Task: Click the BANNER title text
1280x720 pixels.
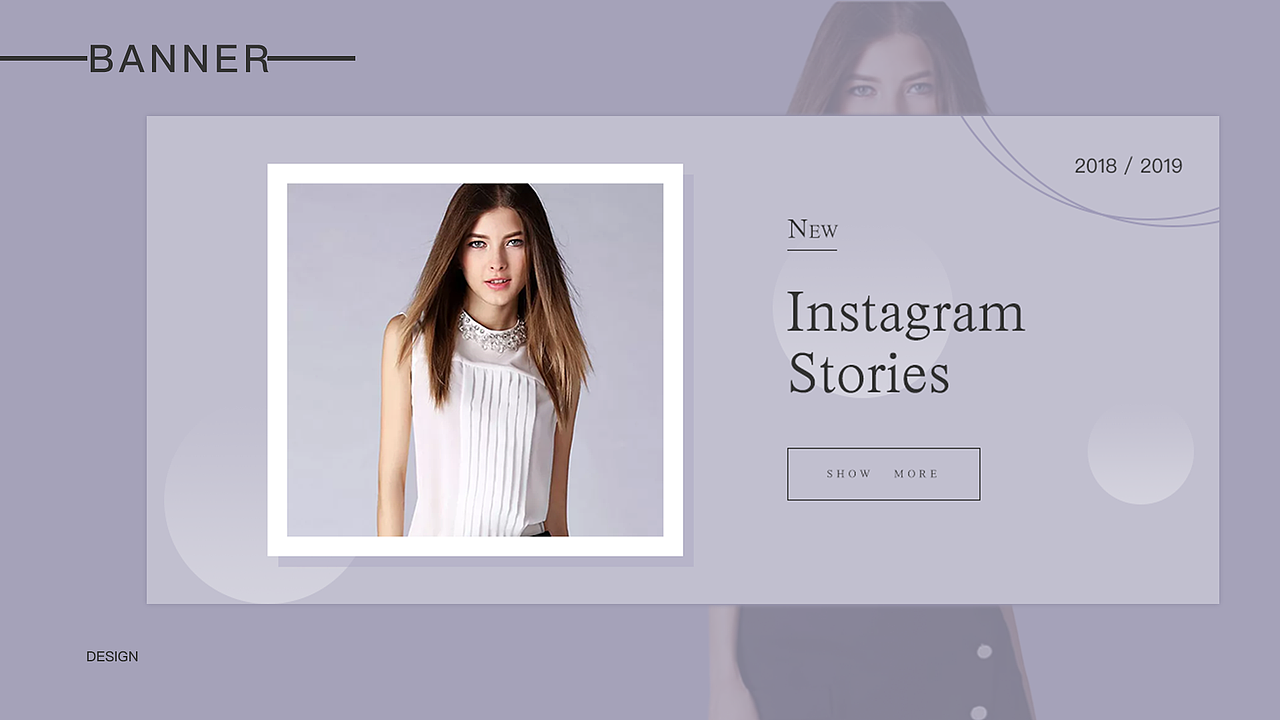Action: pos(179,59)
